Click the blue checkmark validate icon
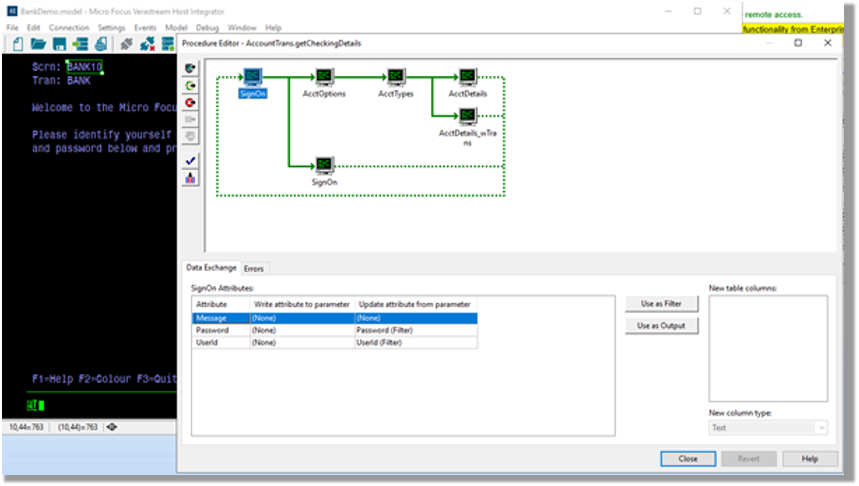Screen dimensions: 859x486 [x=190, y=161]
